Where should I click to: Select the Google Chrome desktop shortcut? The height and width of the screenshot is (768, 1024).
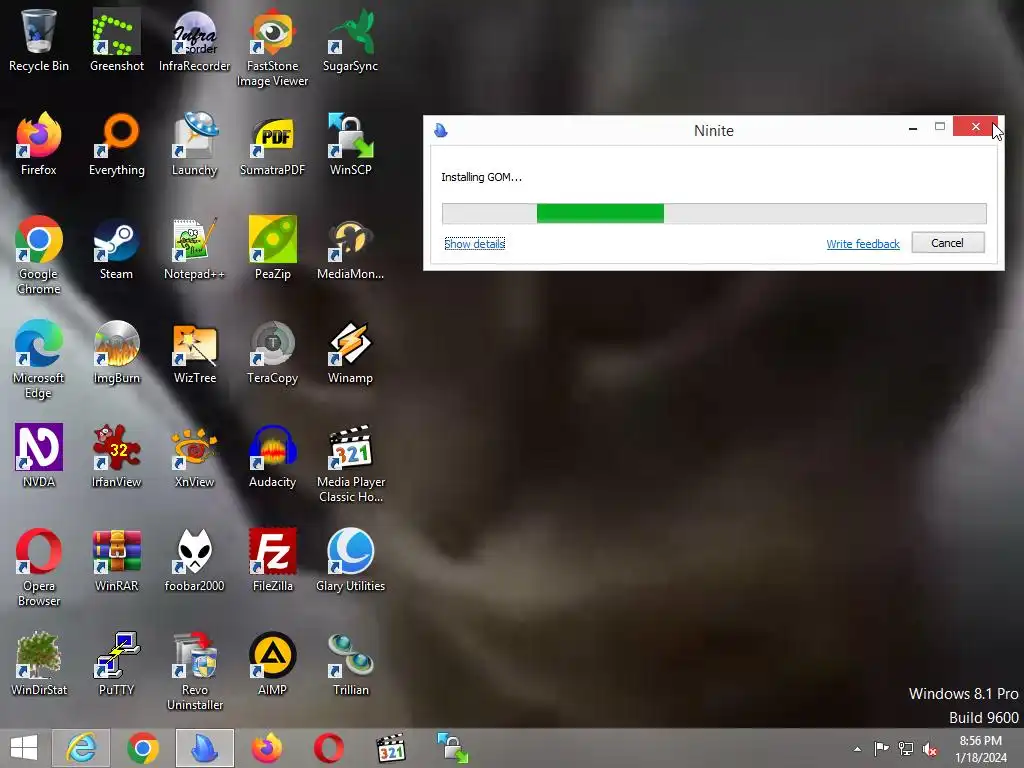(39, 255)
